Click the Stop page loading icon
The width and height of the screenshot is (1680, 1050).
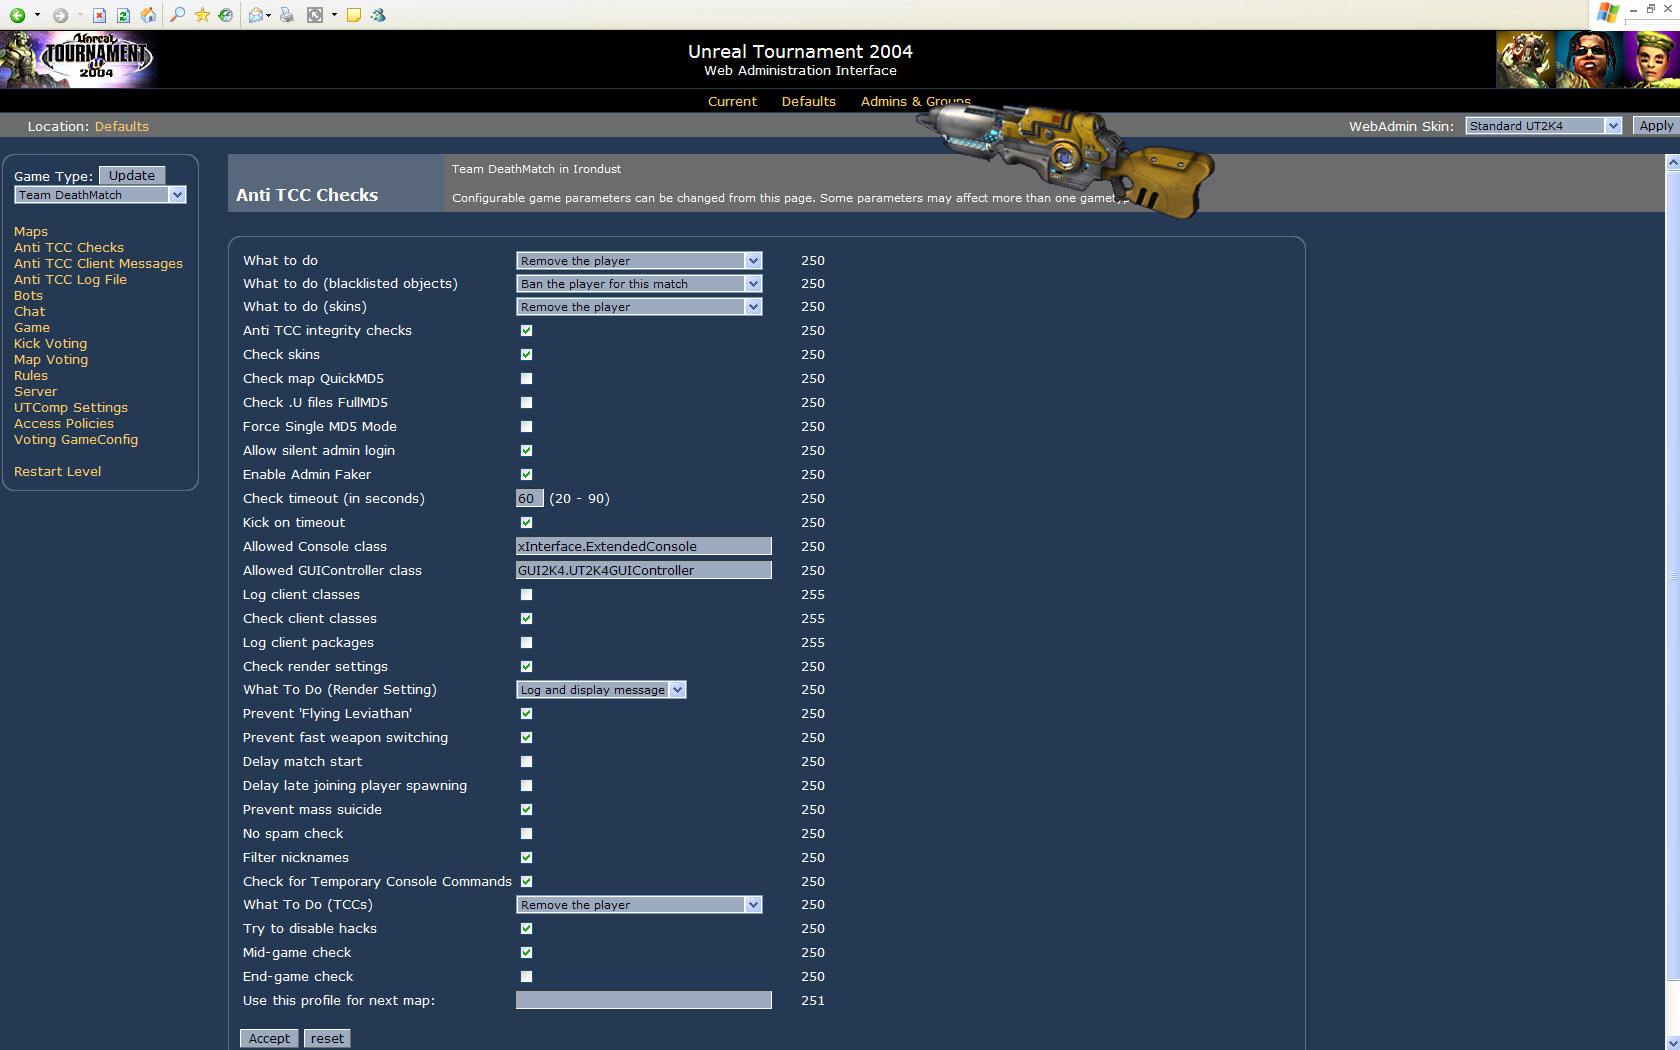(99, 15)
